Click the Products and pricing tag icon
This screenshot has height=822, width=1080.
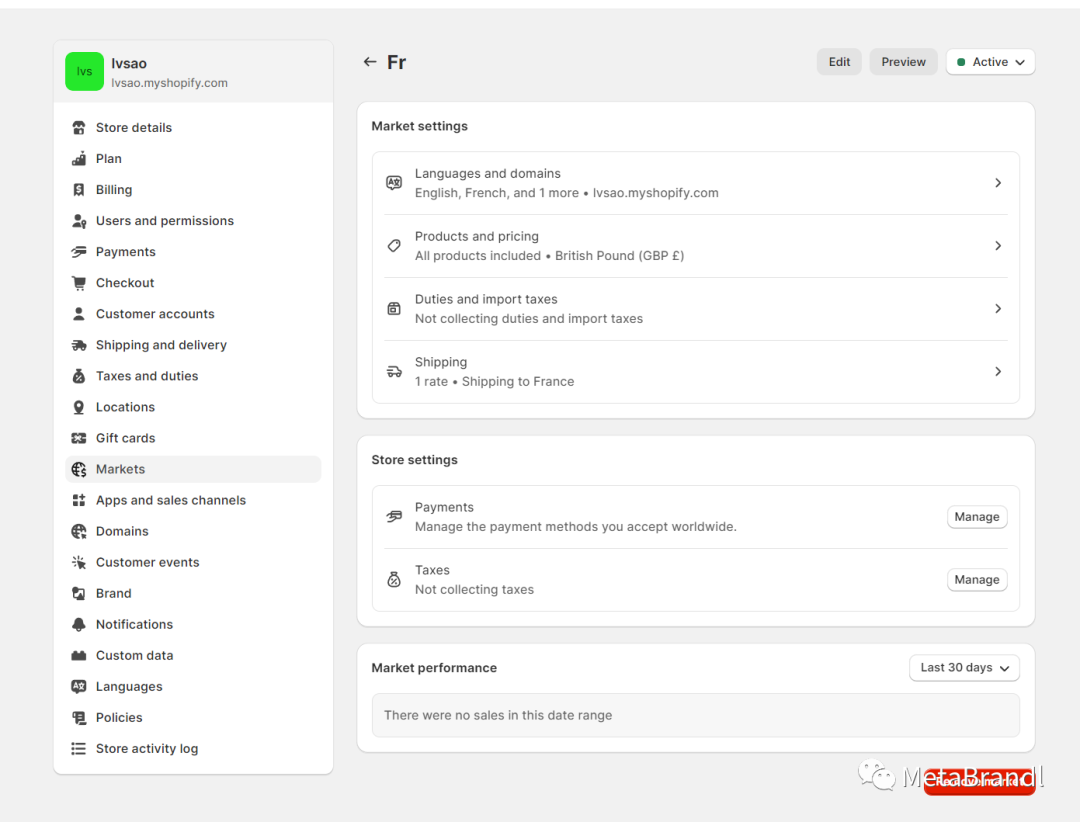394,245
